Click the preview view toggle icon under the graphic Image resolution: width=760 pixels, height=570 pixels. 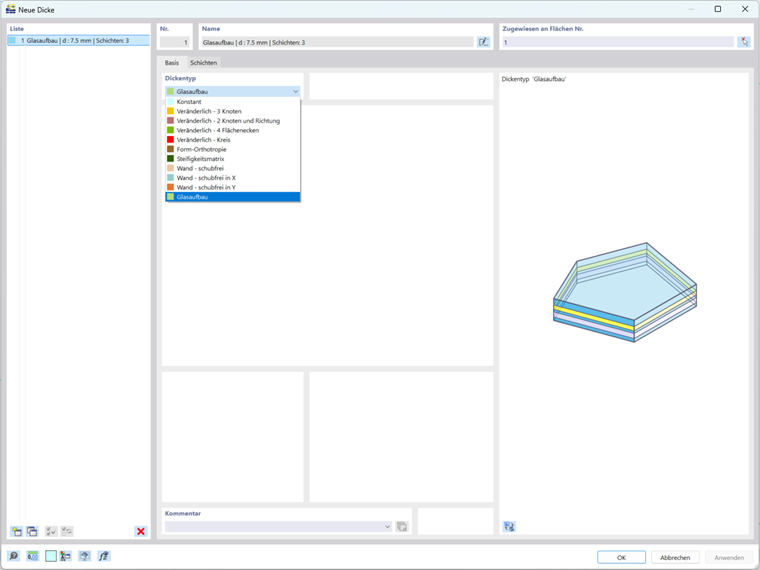[x=509, y=526]
